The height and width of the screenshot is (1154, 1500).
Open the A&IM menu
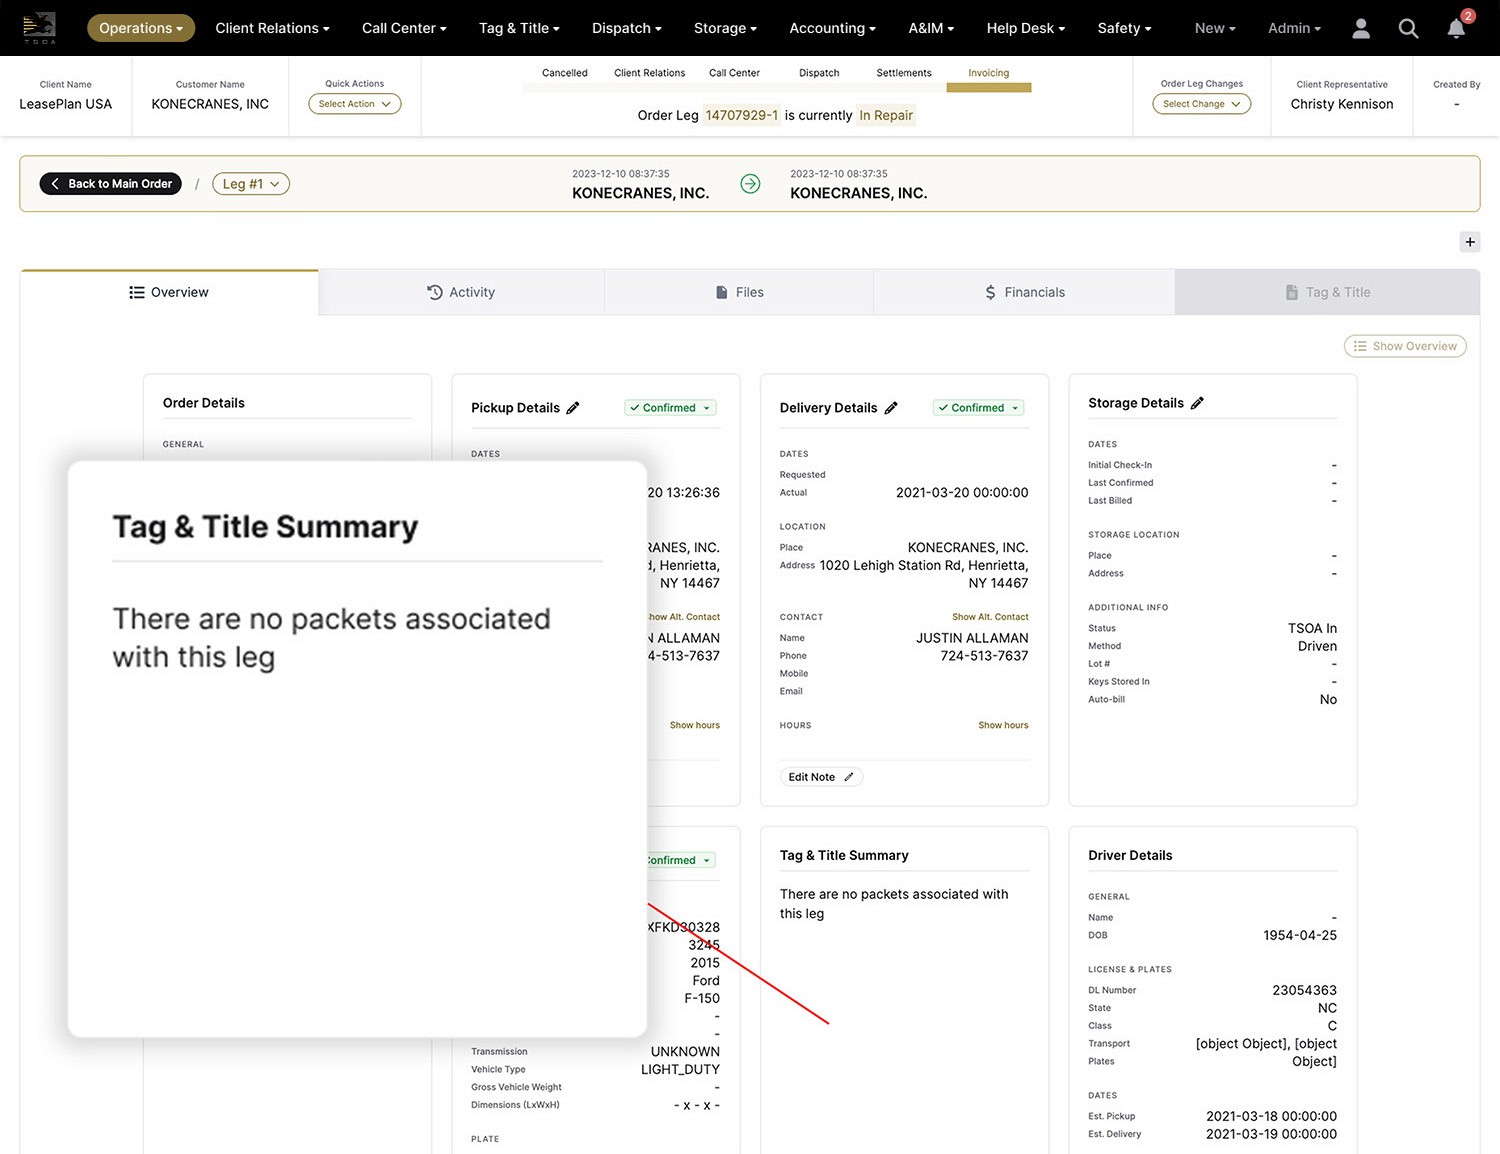[931, 28]
